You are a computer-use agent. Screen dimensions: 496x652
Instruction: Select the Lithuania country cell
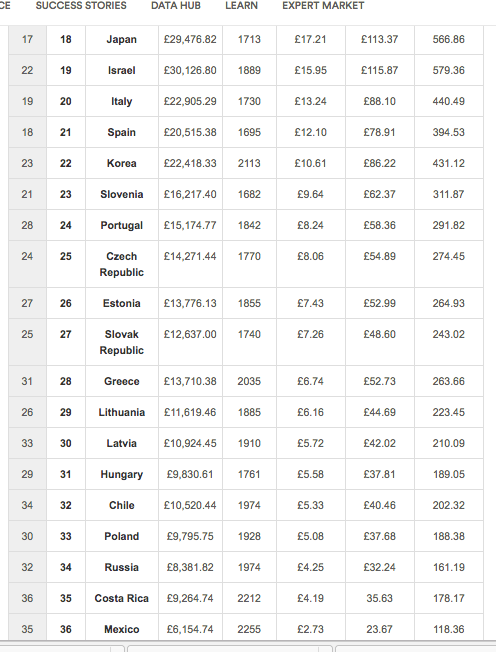[122, 412]
